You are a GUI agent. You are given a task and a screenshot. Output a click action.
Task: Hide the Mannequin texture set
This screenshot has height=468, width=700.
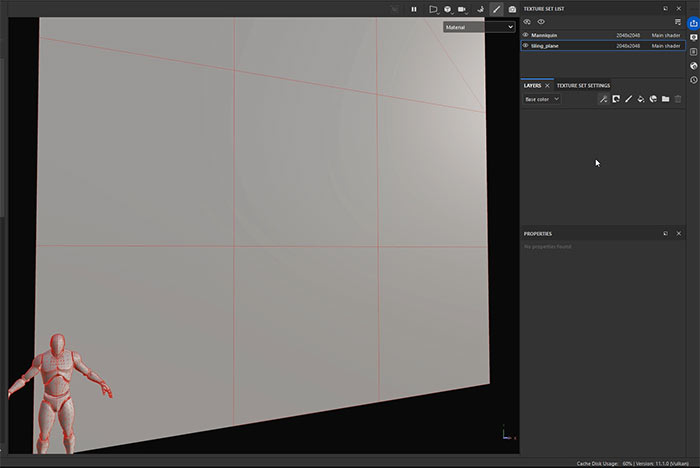point(526,35)
